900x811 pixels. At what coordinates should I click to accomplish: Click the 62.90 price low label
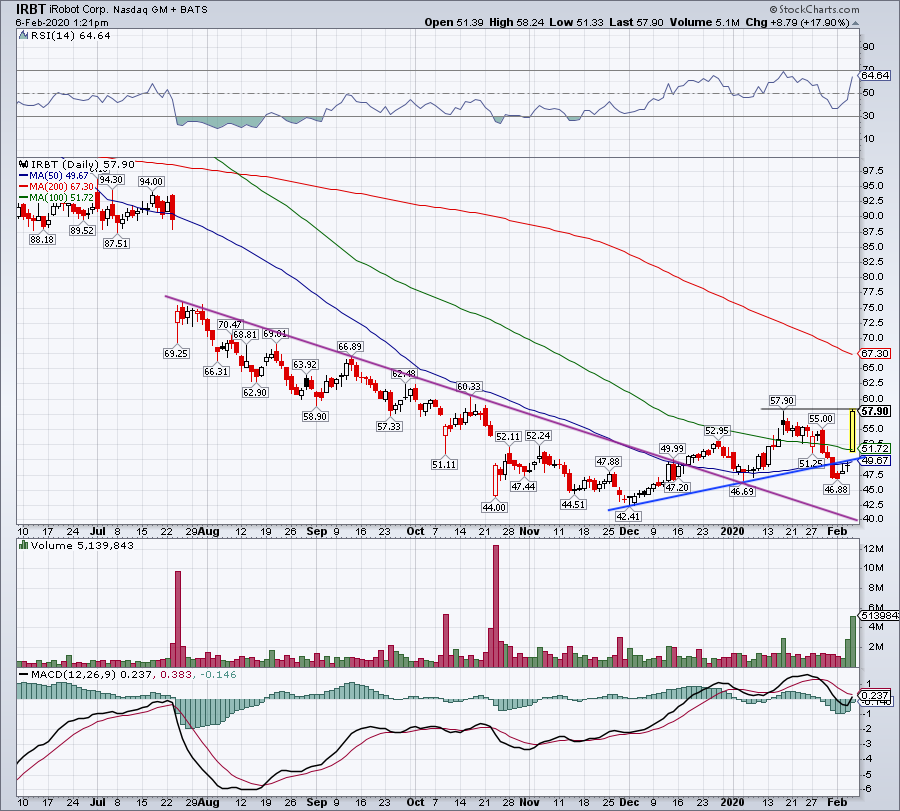click(x=255, y=393)
